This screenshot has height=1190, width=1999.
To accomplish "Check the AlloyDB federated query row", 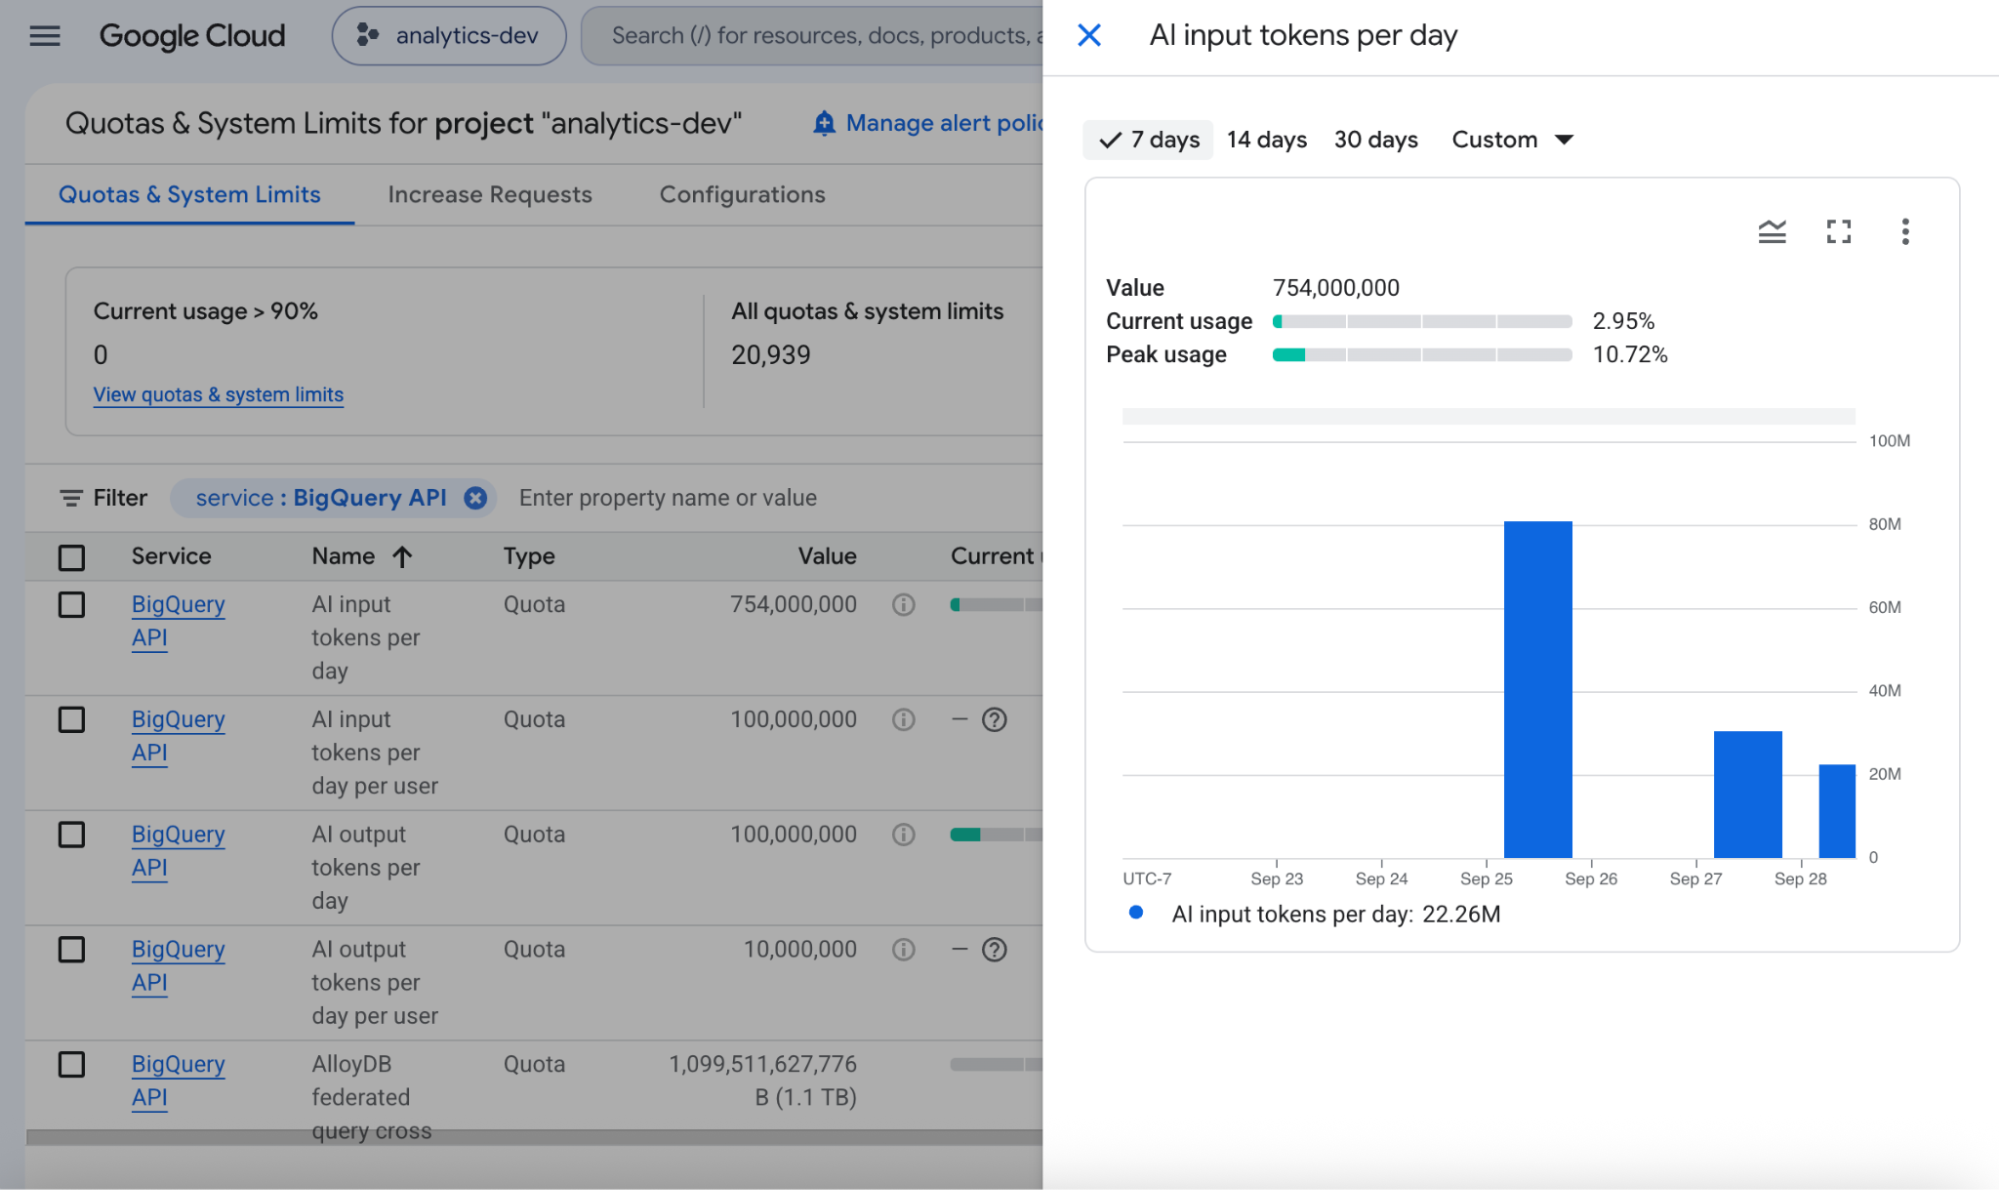I will [x=72, y=1065].
